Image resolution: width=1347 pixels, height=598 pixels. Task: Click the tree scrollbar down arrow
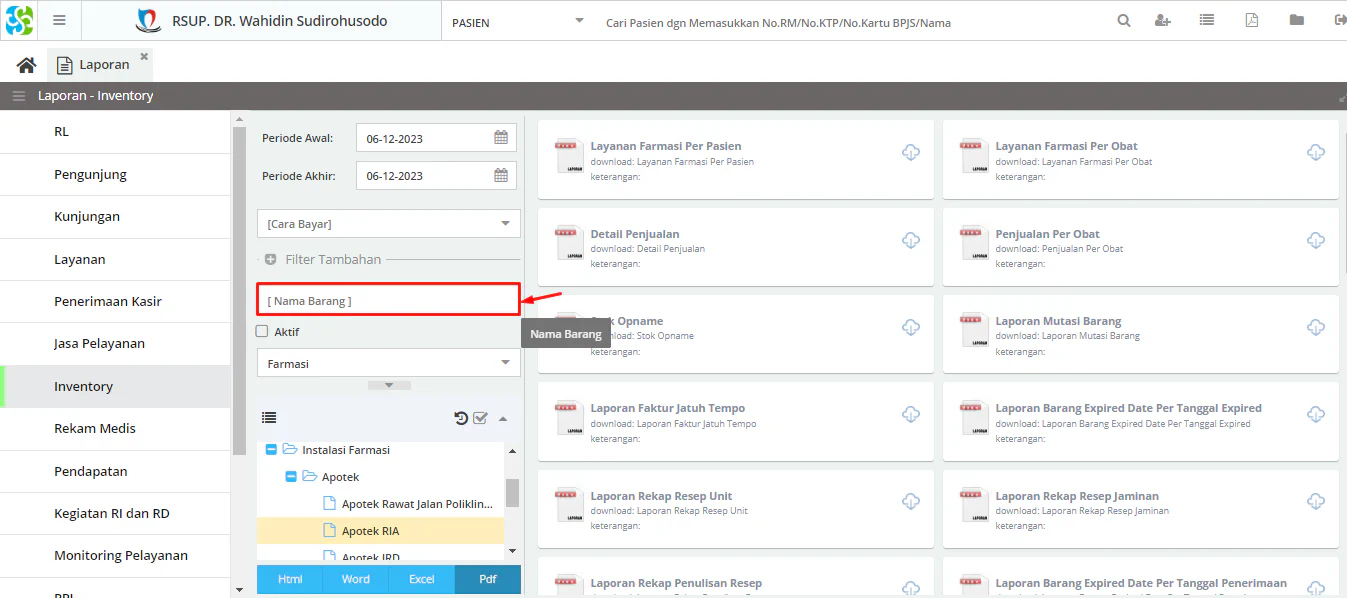512,551
